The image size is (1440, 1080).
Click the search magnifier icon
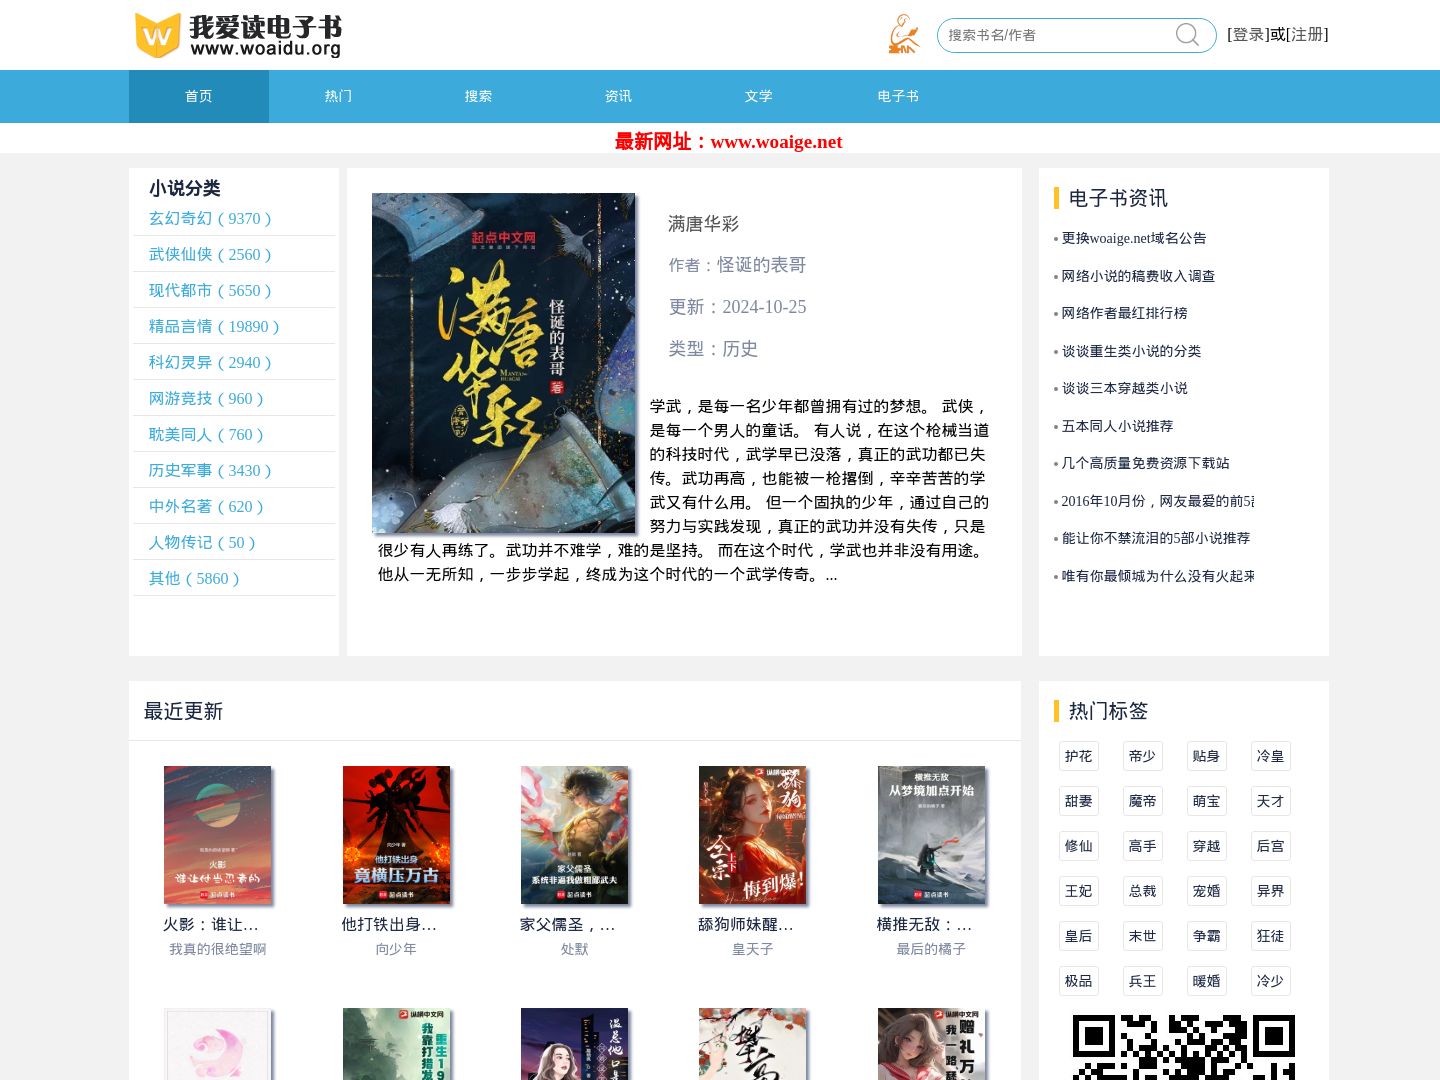1187,35
